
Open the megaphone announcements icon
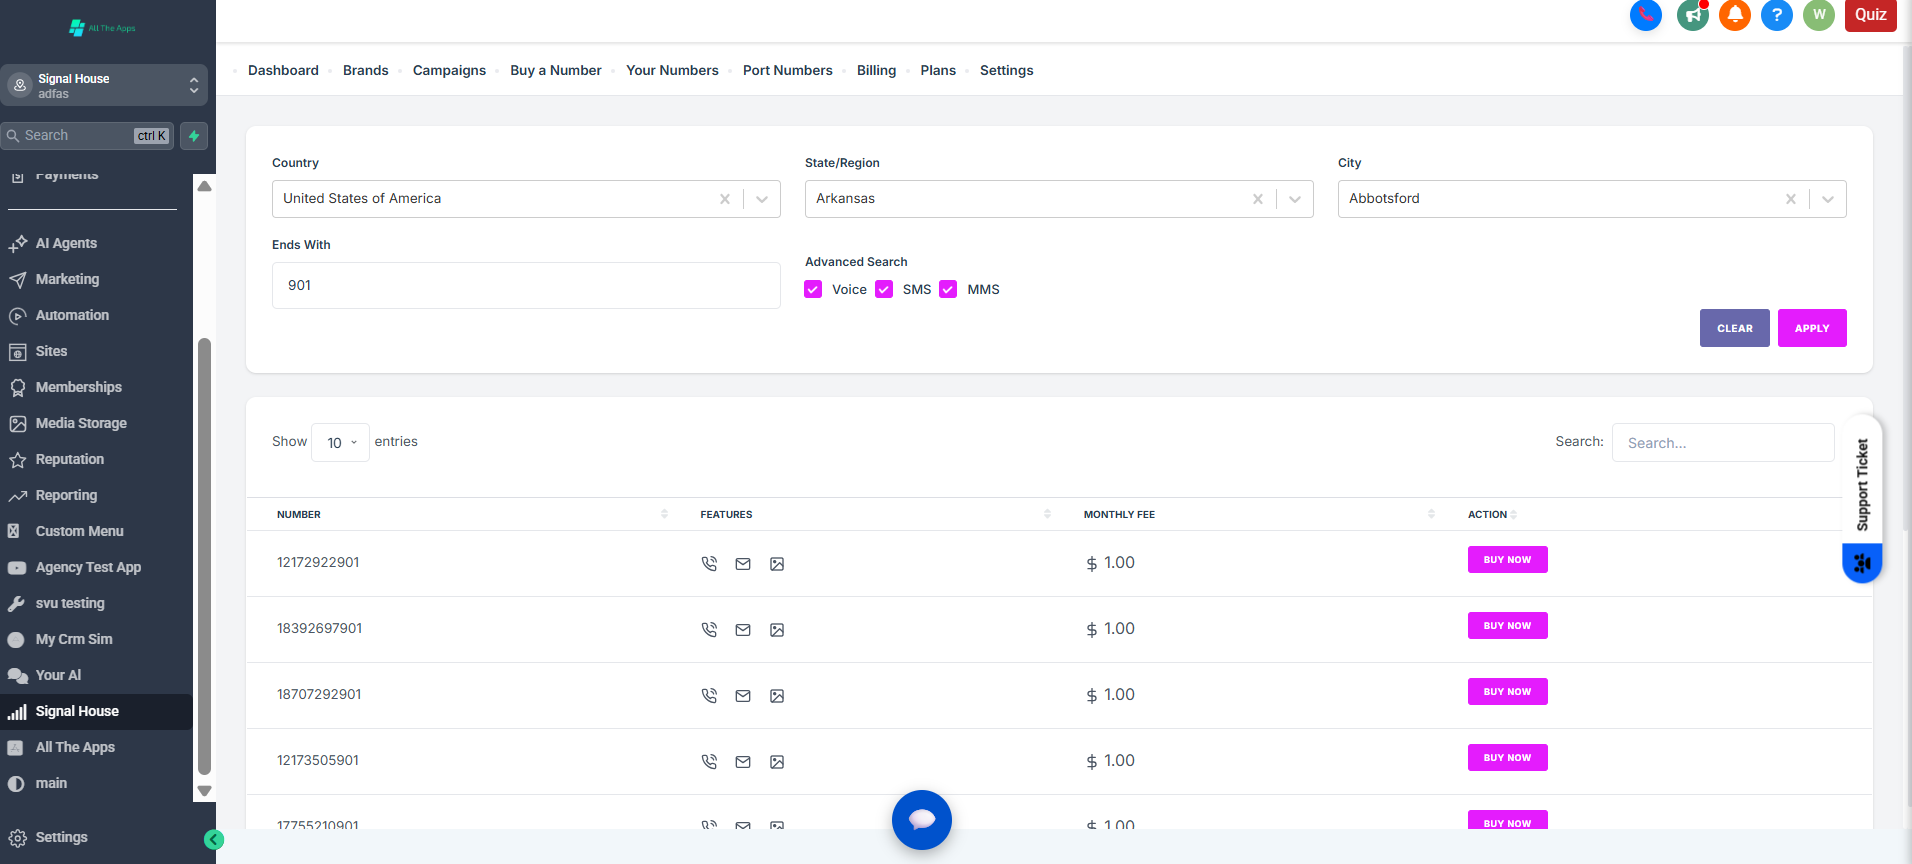coord(1692,15)
